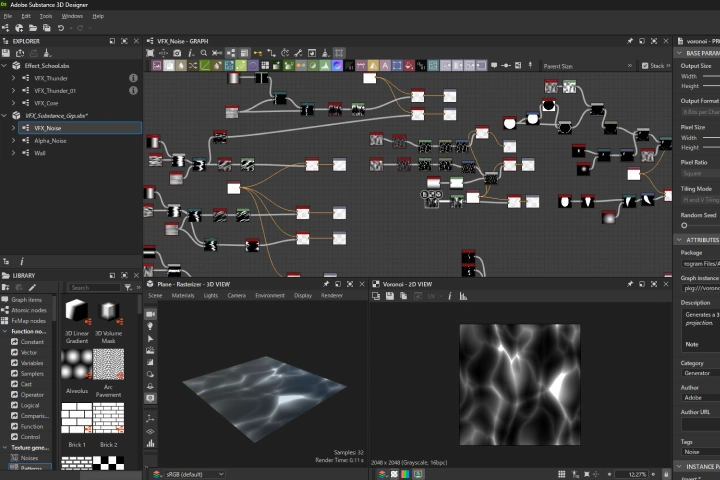Add the colorful gradient node from node bar
The width and height of the screenshot is (720, 480).
pyautogui.click(x=337, y=66)
